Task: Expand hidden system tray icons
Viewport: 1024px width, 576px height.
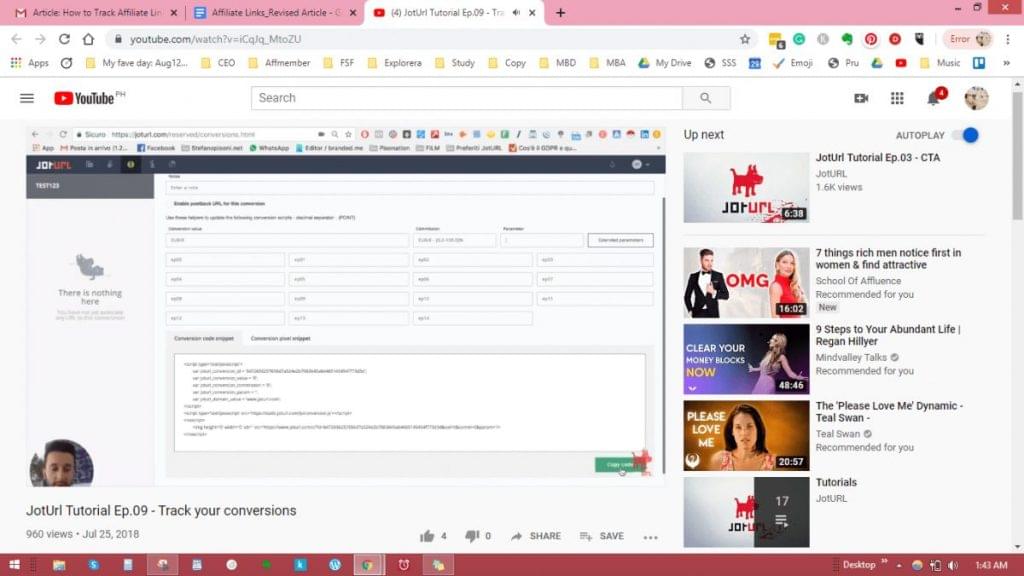Action: coord(899,565)
